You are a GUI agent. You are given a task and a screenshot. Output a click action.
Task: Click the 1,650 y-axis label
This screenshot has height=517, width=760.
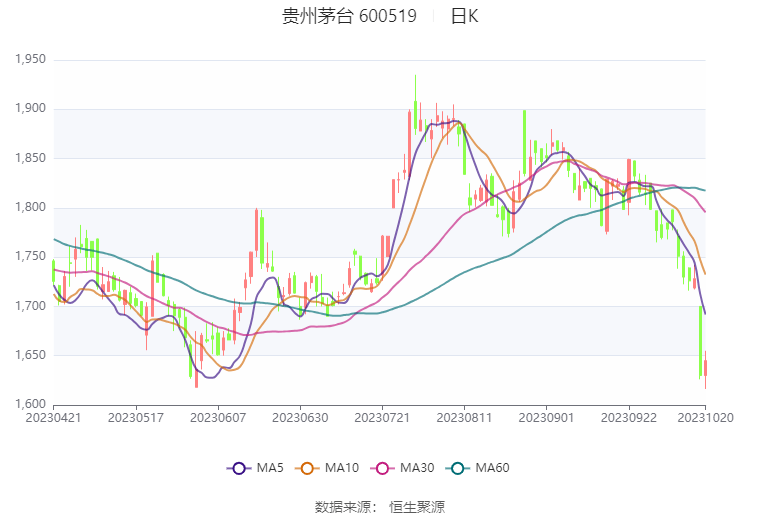click(x=30, y=355)
